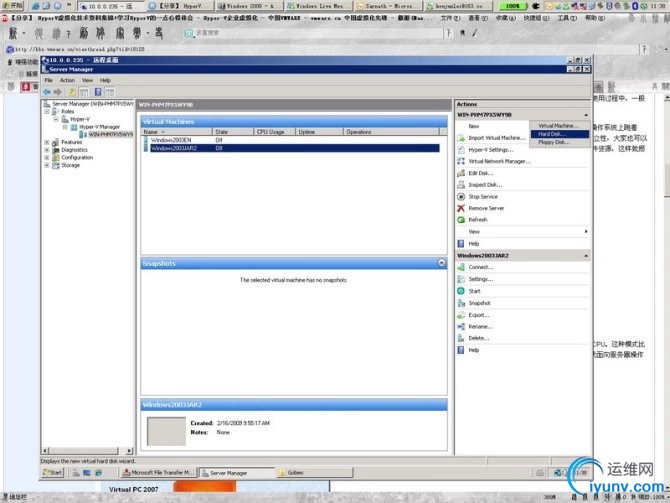Collapse the Roles node in the tree
Screen dimensions: 670x503
coord(47,112)
